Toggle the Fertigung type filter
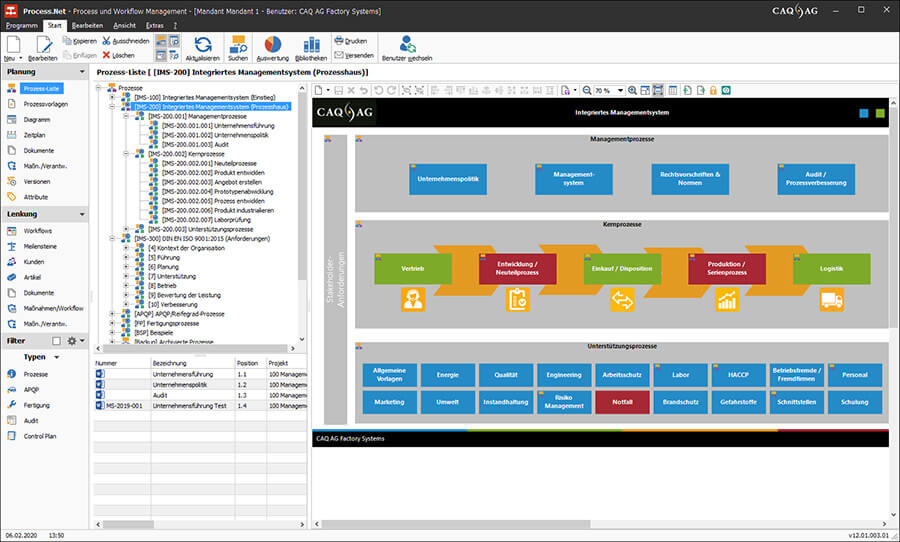Screen dimensions: 900x542 37,405
